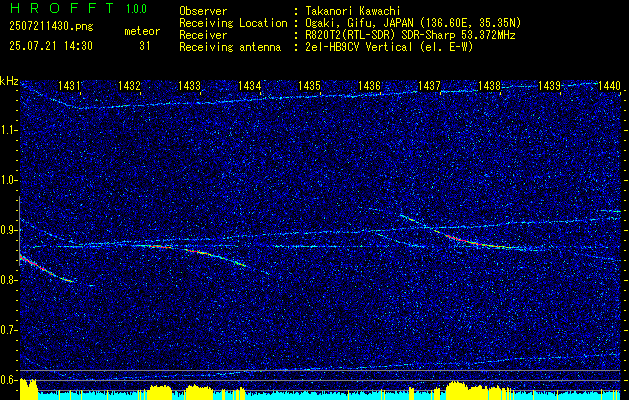Click the 1.1 kHz frequency label

(x=8, y=130)
